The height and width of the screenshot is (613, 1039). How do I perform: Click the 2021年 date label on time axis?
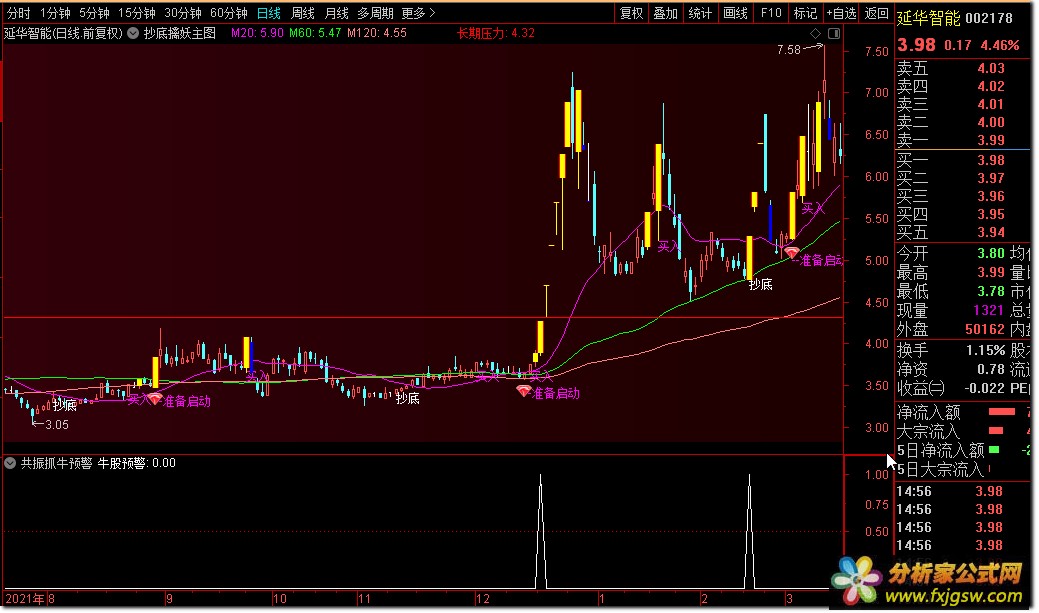coord(25,598)
